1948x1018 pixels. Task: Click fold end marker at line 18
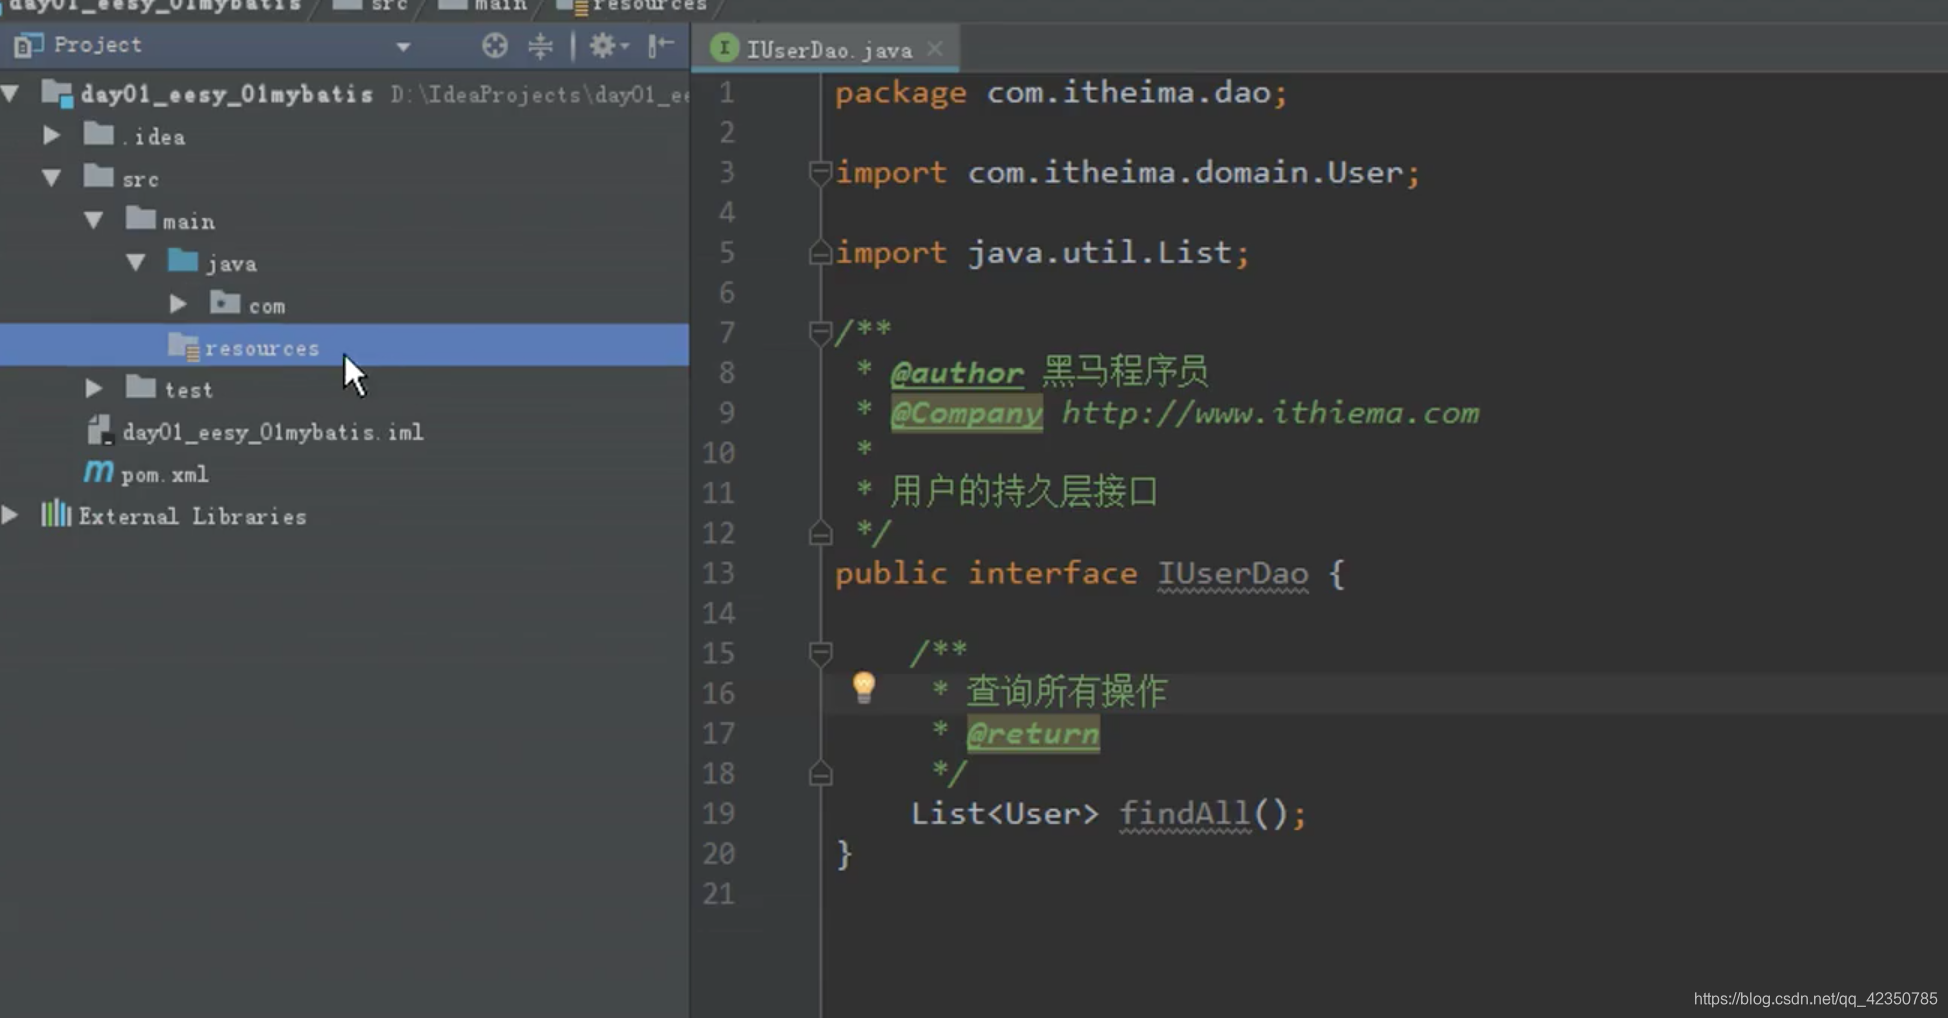pyautogui.click(x=820, y=774)
